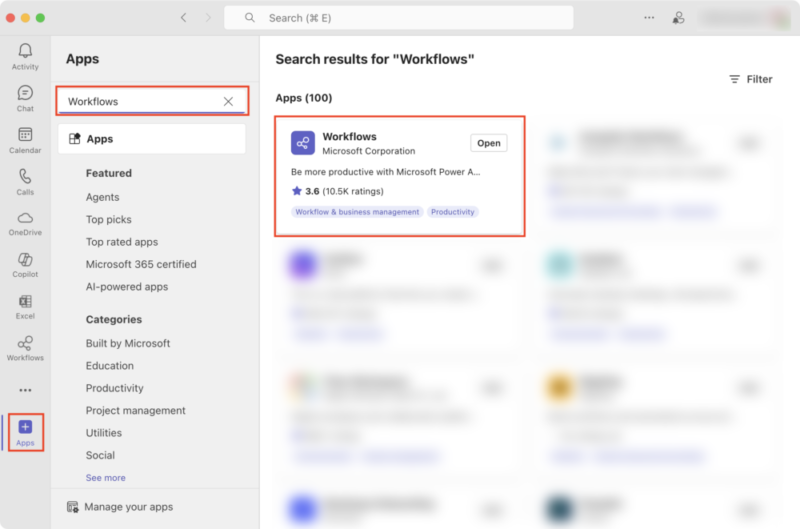Select the Education category
The width and height of the screenshot is (800, 529).
click(110, 366)
